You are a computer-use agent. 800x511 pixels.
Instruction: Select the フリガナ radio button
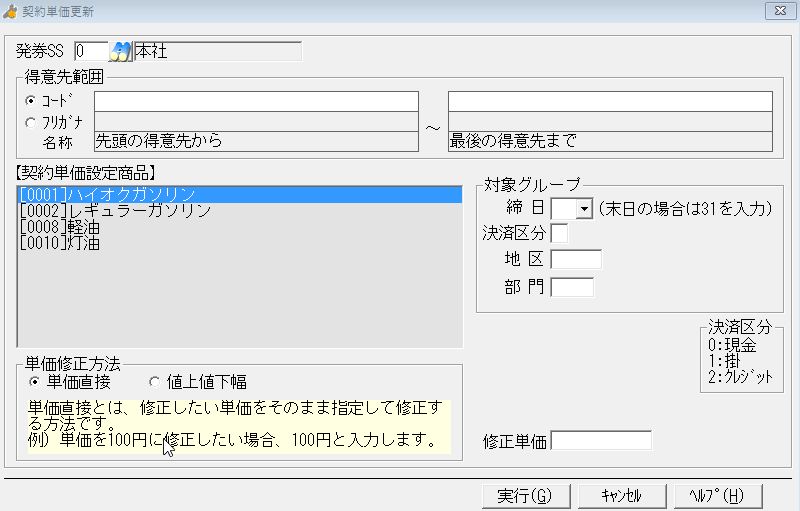(x=31, y=122)
